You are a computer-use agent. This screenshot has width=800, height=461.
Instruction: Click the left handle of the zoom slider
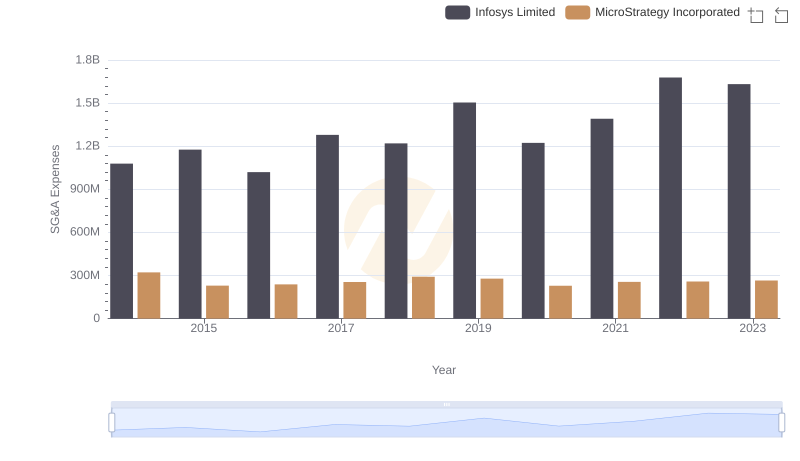[x=112, y=422]
